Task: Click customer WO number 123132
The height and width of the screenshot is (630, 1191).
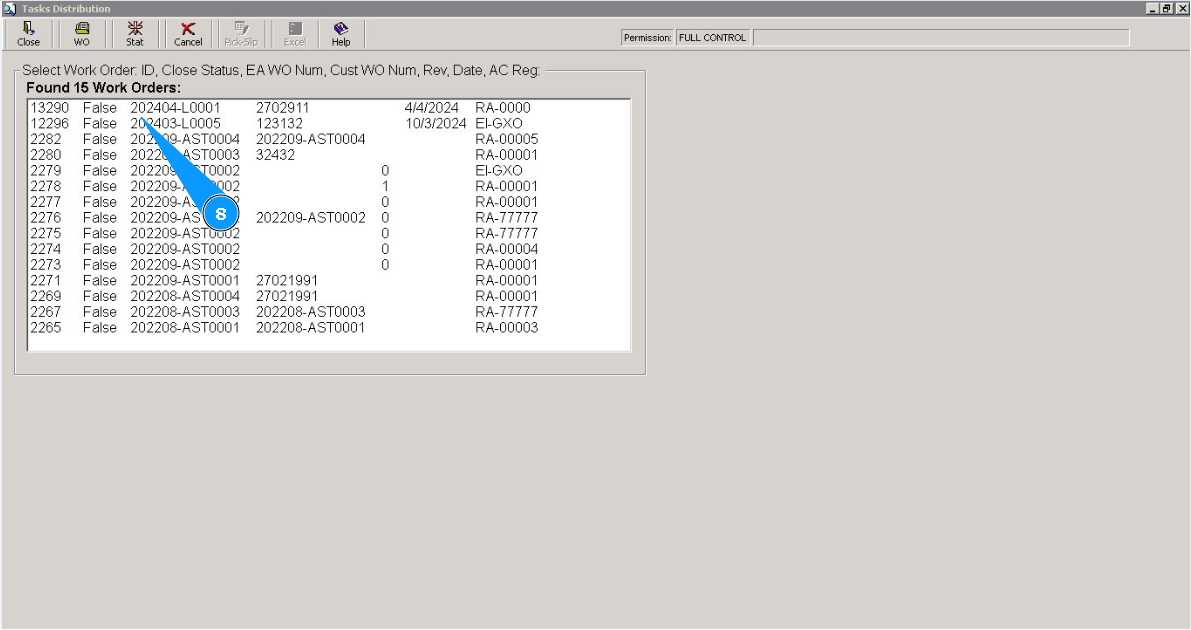Action: pyautogui.click(x=280, y=123)
